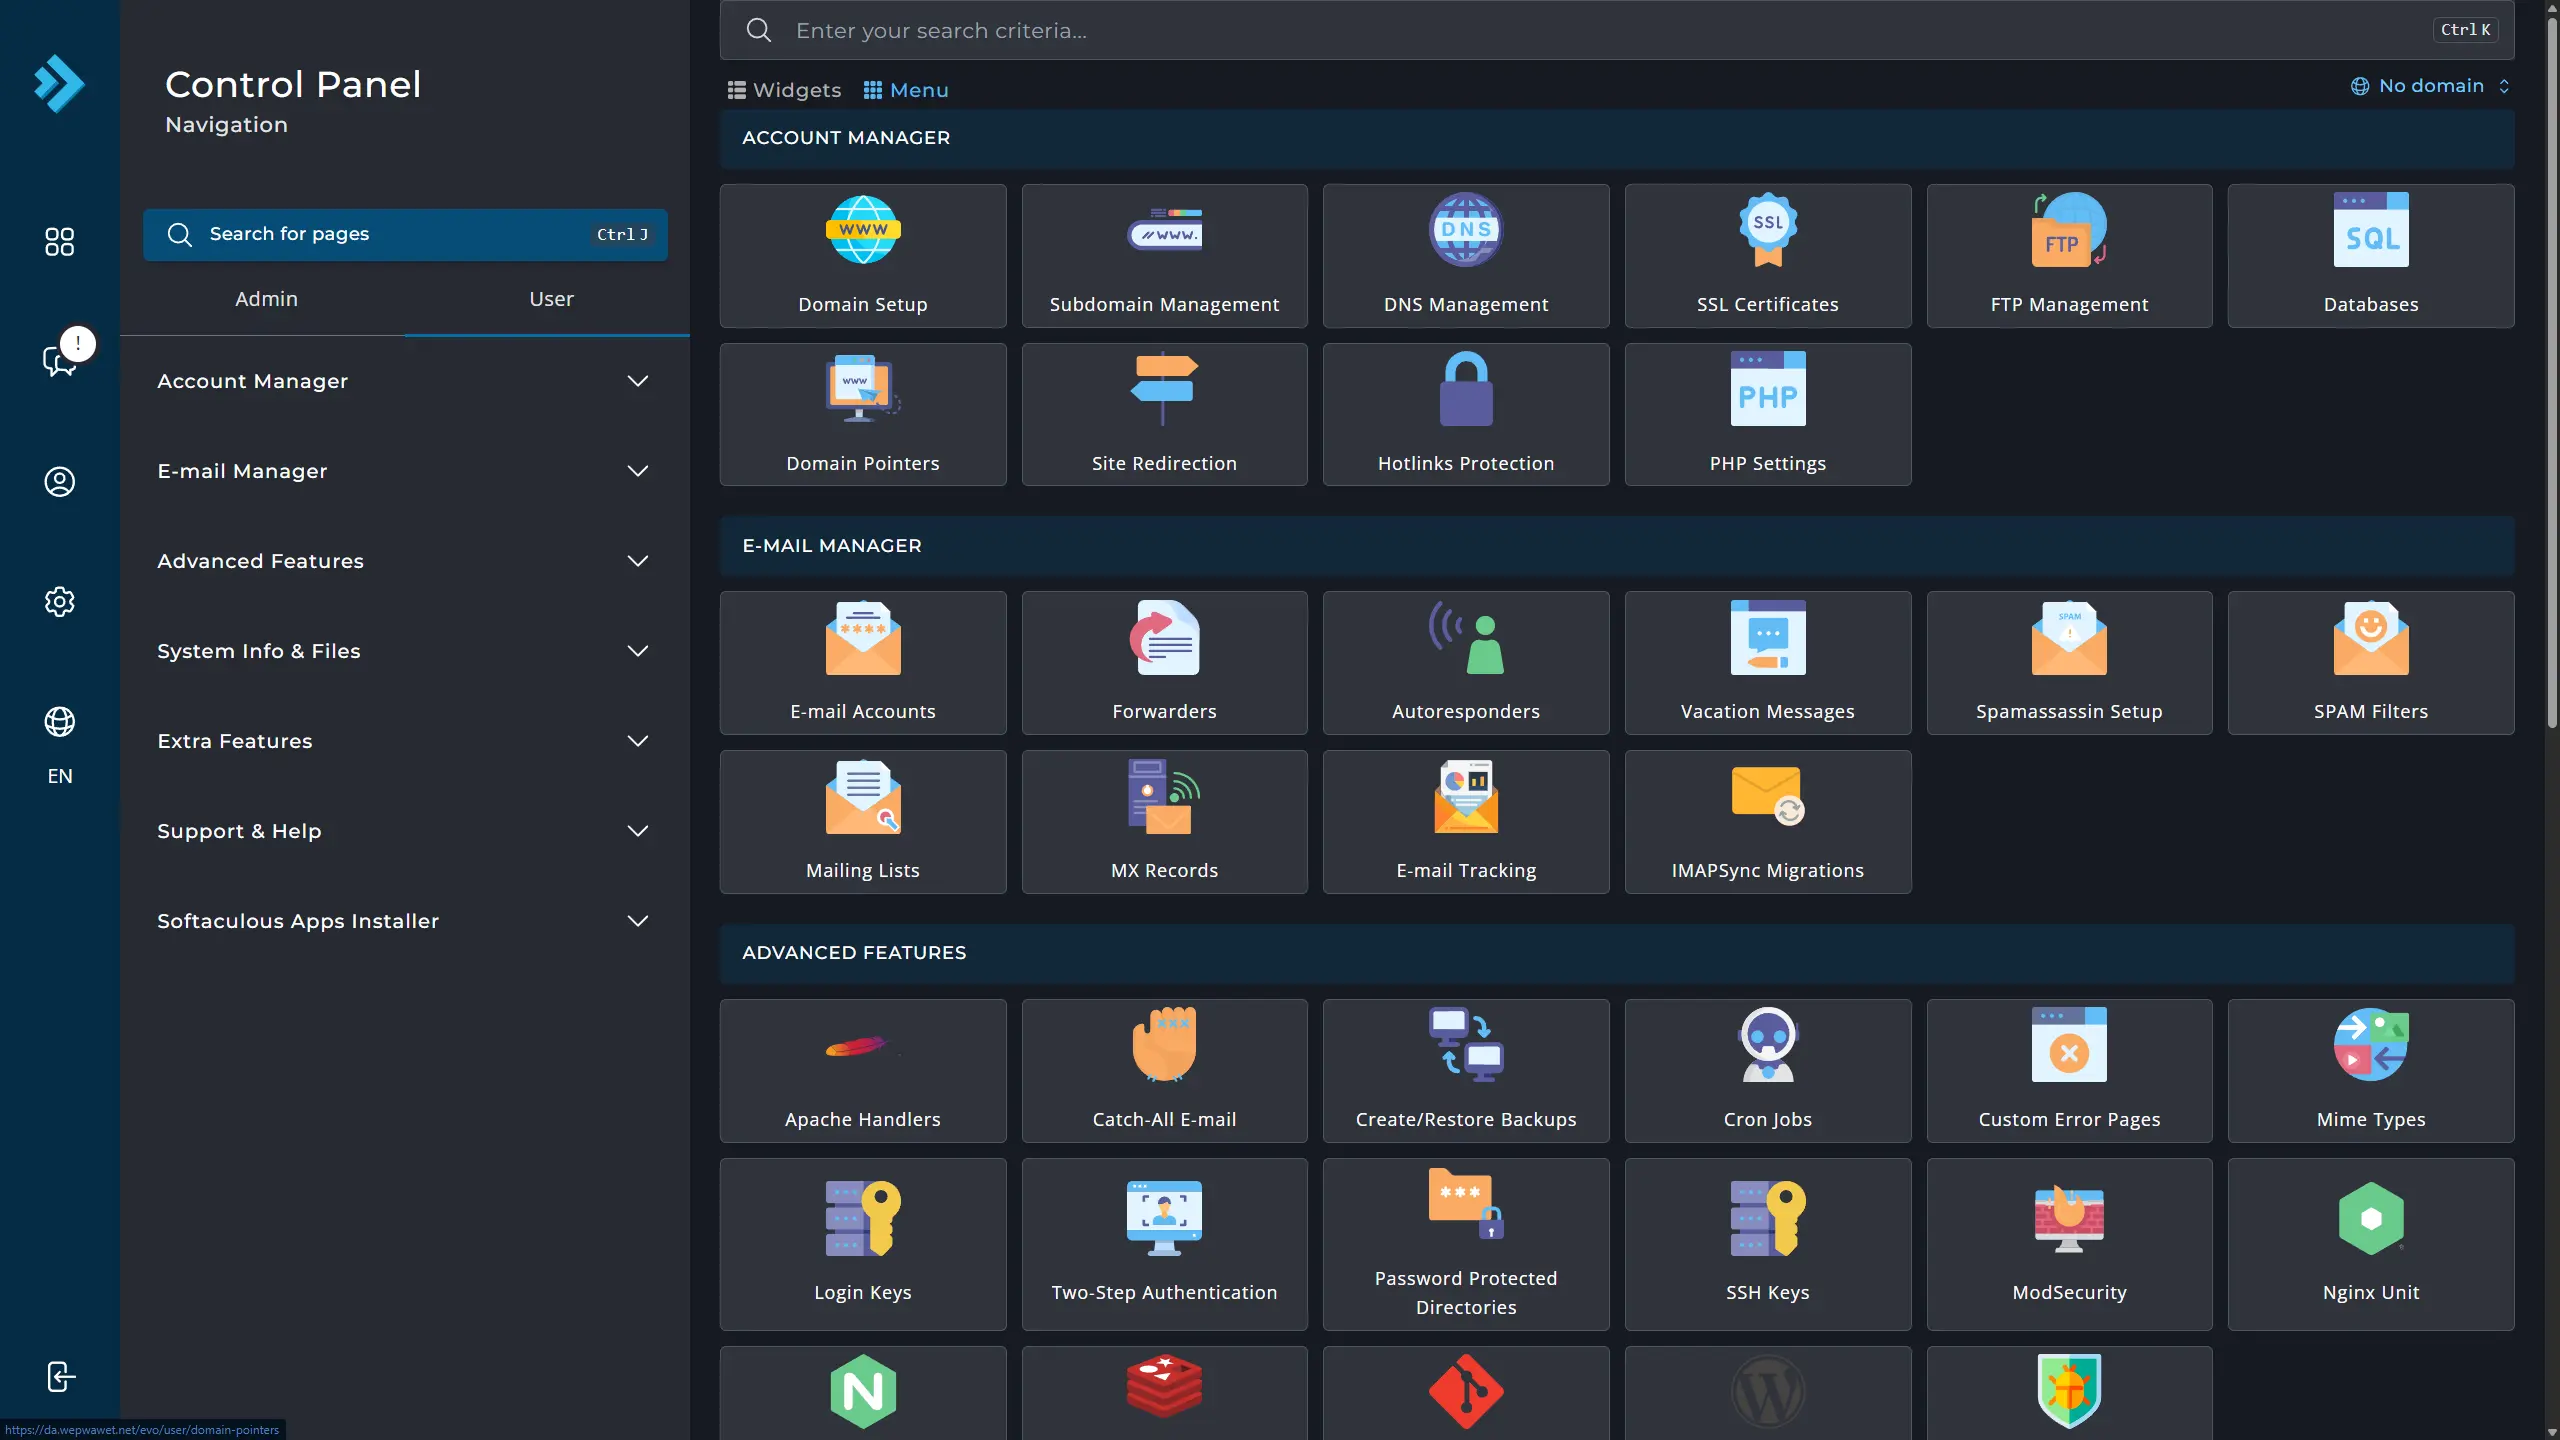Open Spamassassin Setup

pyautogui.click(x=2069, y=662)
